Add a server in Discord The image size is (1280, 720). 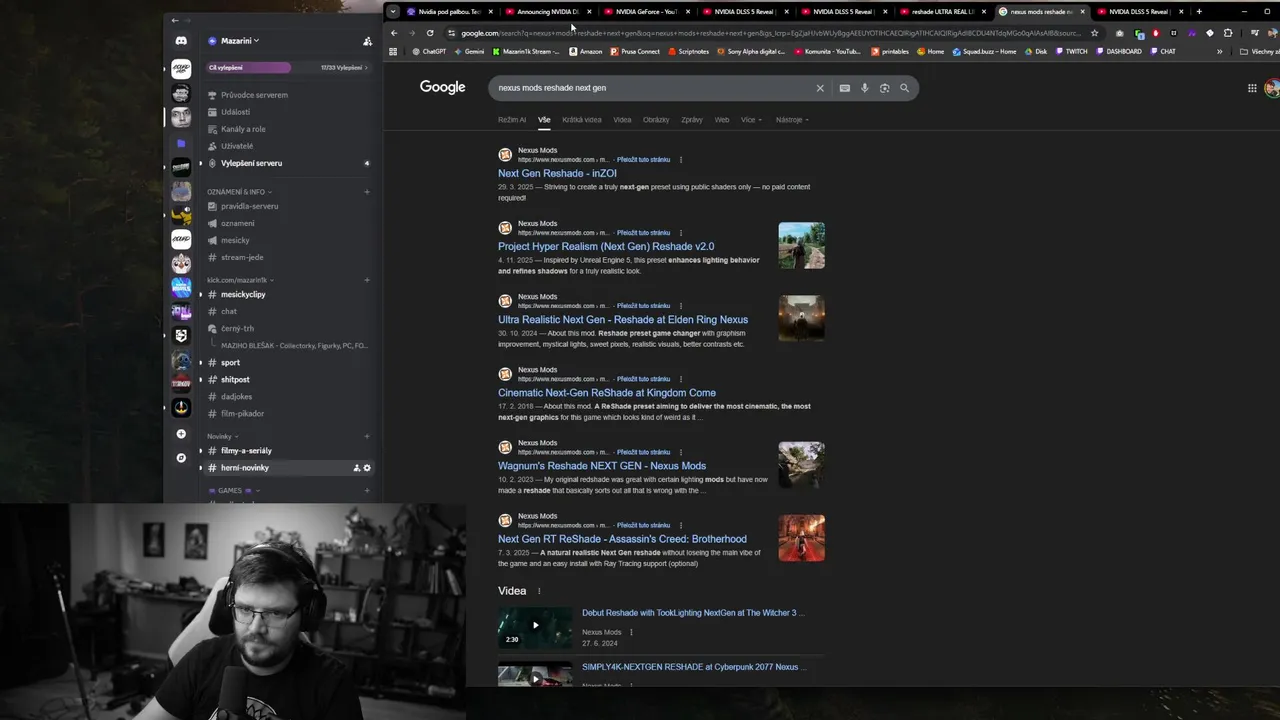181,434
